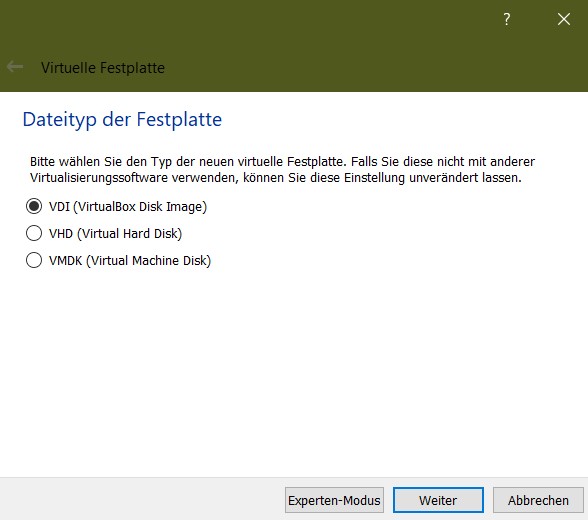
Task: Click the Dateityp der Festplatte heading
Action: [122, 120]
